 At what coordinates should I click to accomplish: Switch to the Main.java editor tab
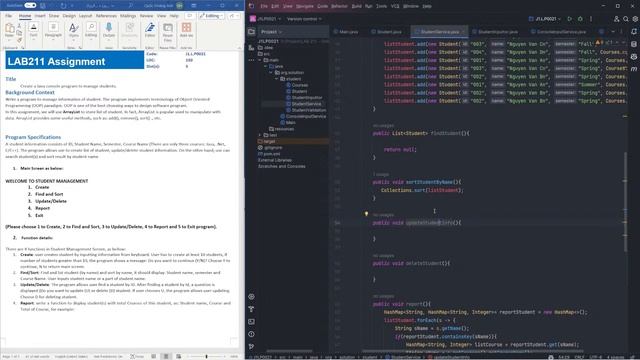click(346, 31)
